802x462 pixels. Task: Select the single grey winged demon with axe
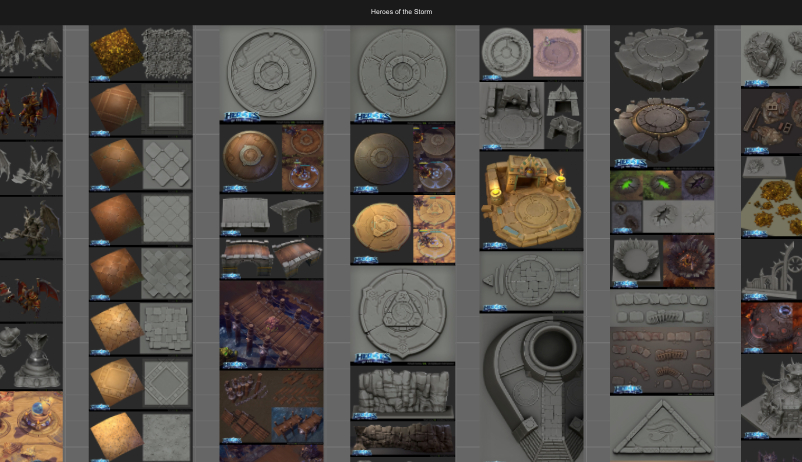point(31,228)
